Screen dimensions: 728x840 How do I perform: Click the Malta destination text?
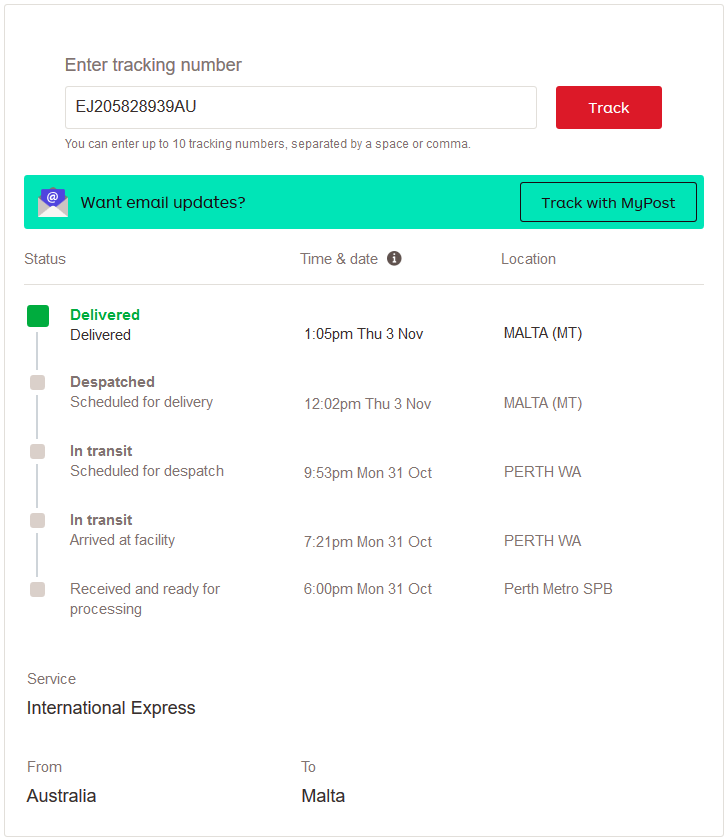click(323, 796)
